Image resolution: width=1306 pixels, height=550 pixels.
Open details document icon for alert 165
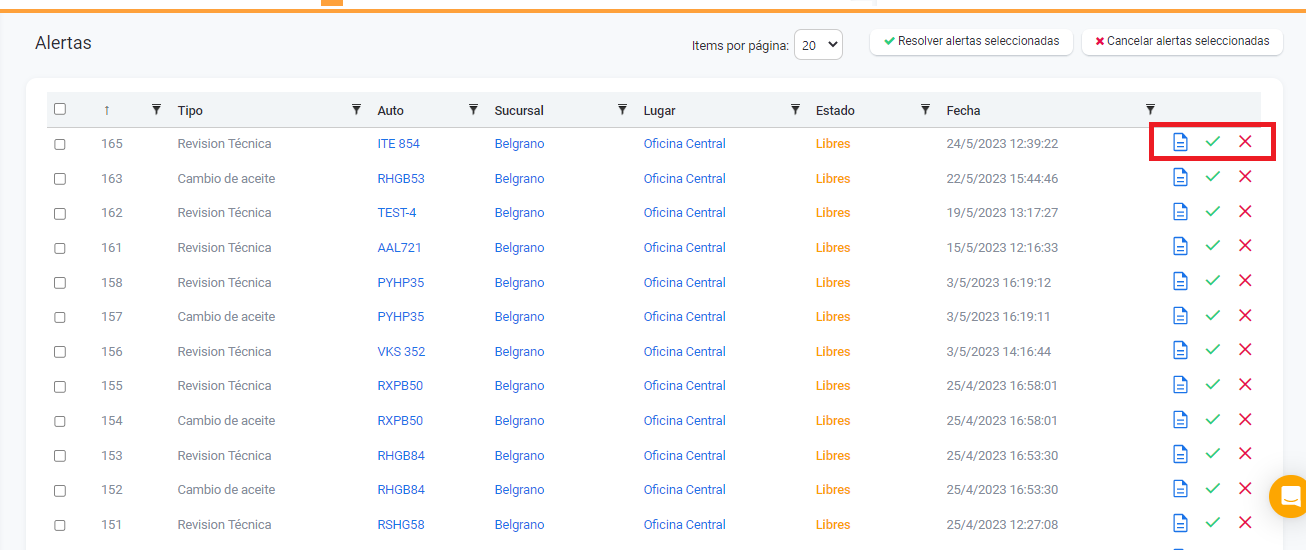pyautogui.click(x=1180, y=143)
